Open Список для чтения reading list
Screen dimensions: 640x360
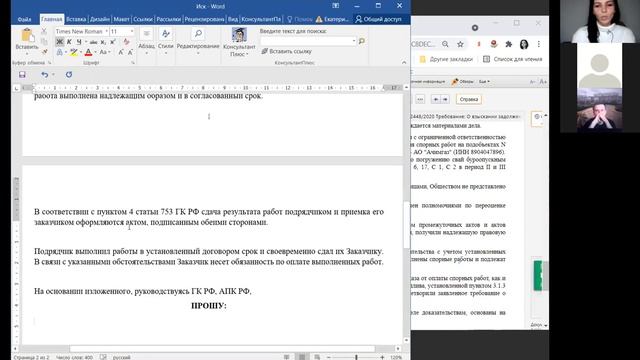click(513, 59)
